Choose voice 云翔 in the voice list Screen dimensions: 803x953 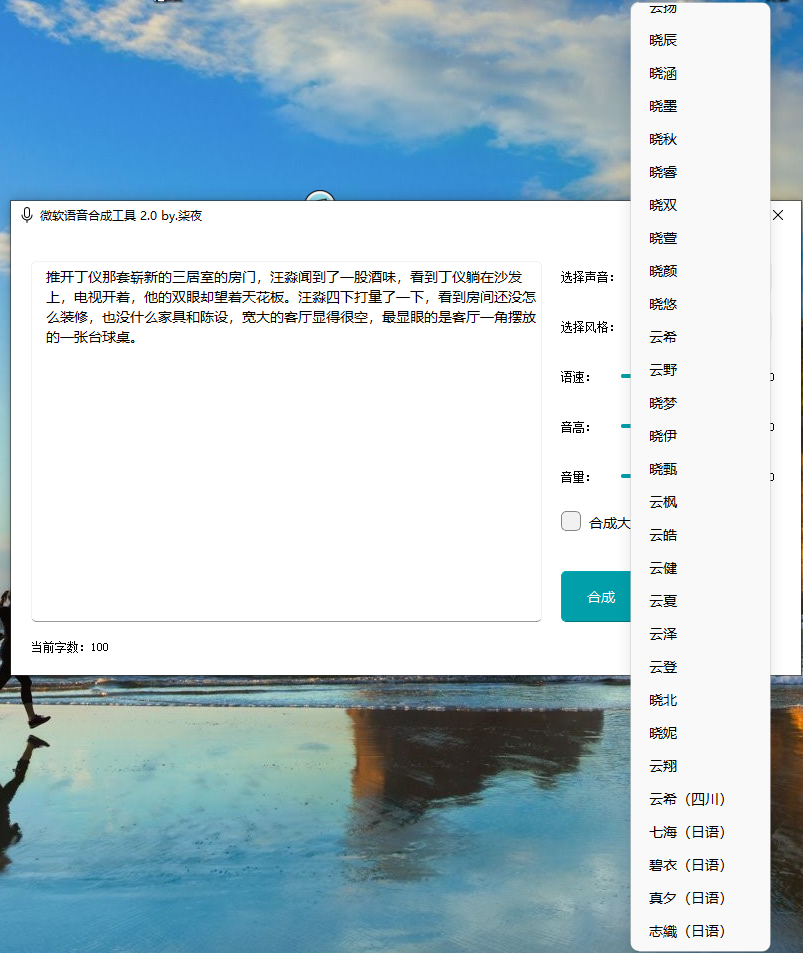coord(661,766)
